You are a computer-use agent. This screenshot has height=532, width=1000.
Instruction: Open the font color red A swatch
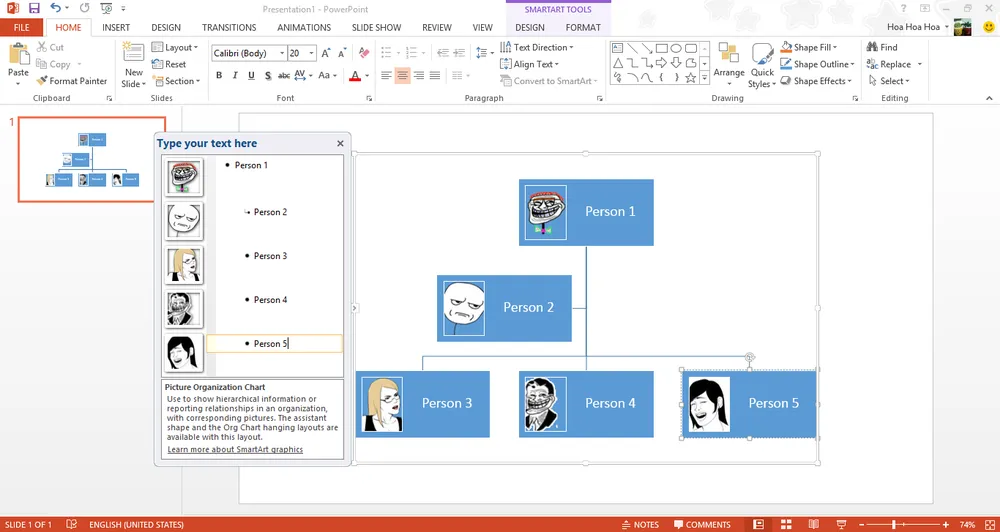[x=355, y=75]
